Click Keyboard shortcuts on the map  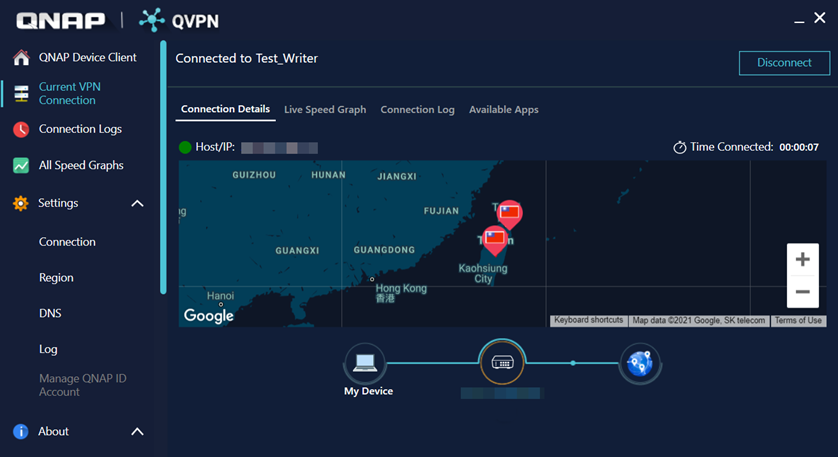coord(588,320)
